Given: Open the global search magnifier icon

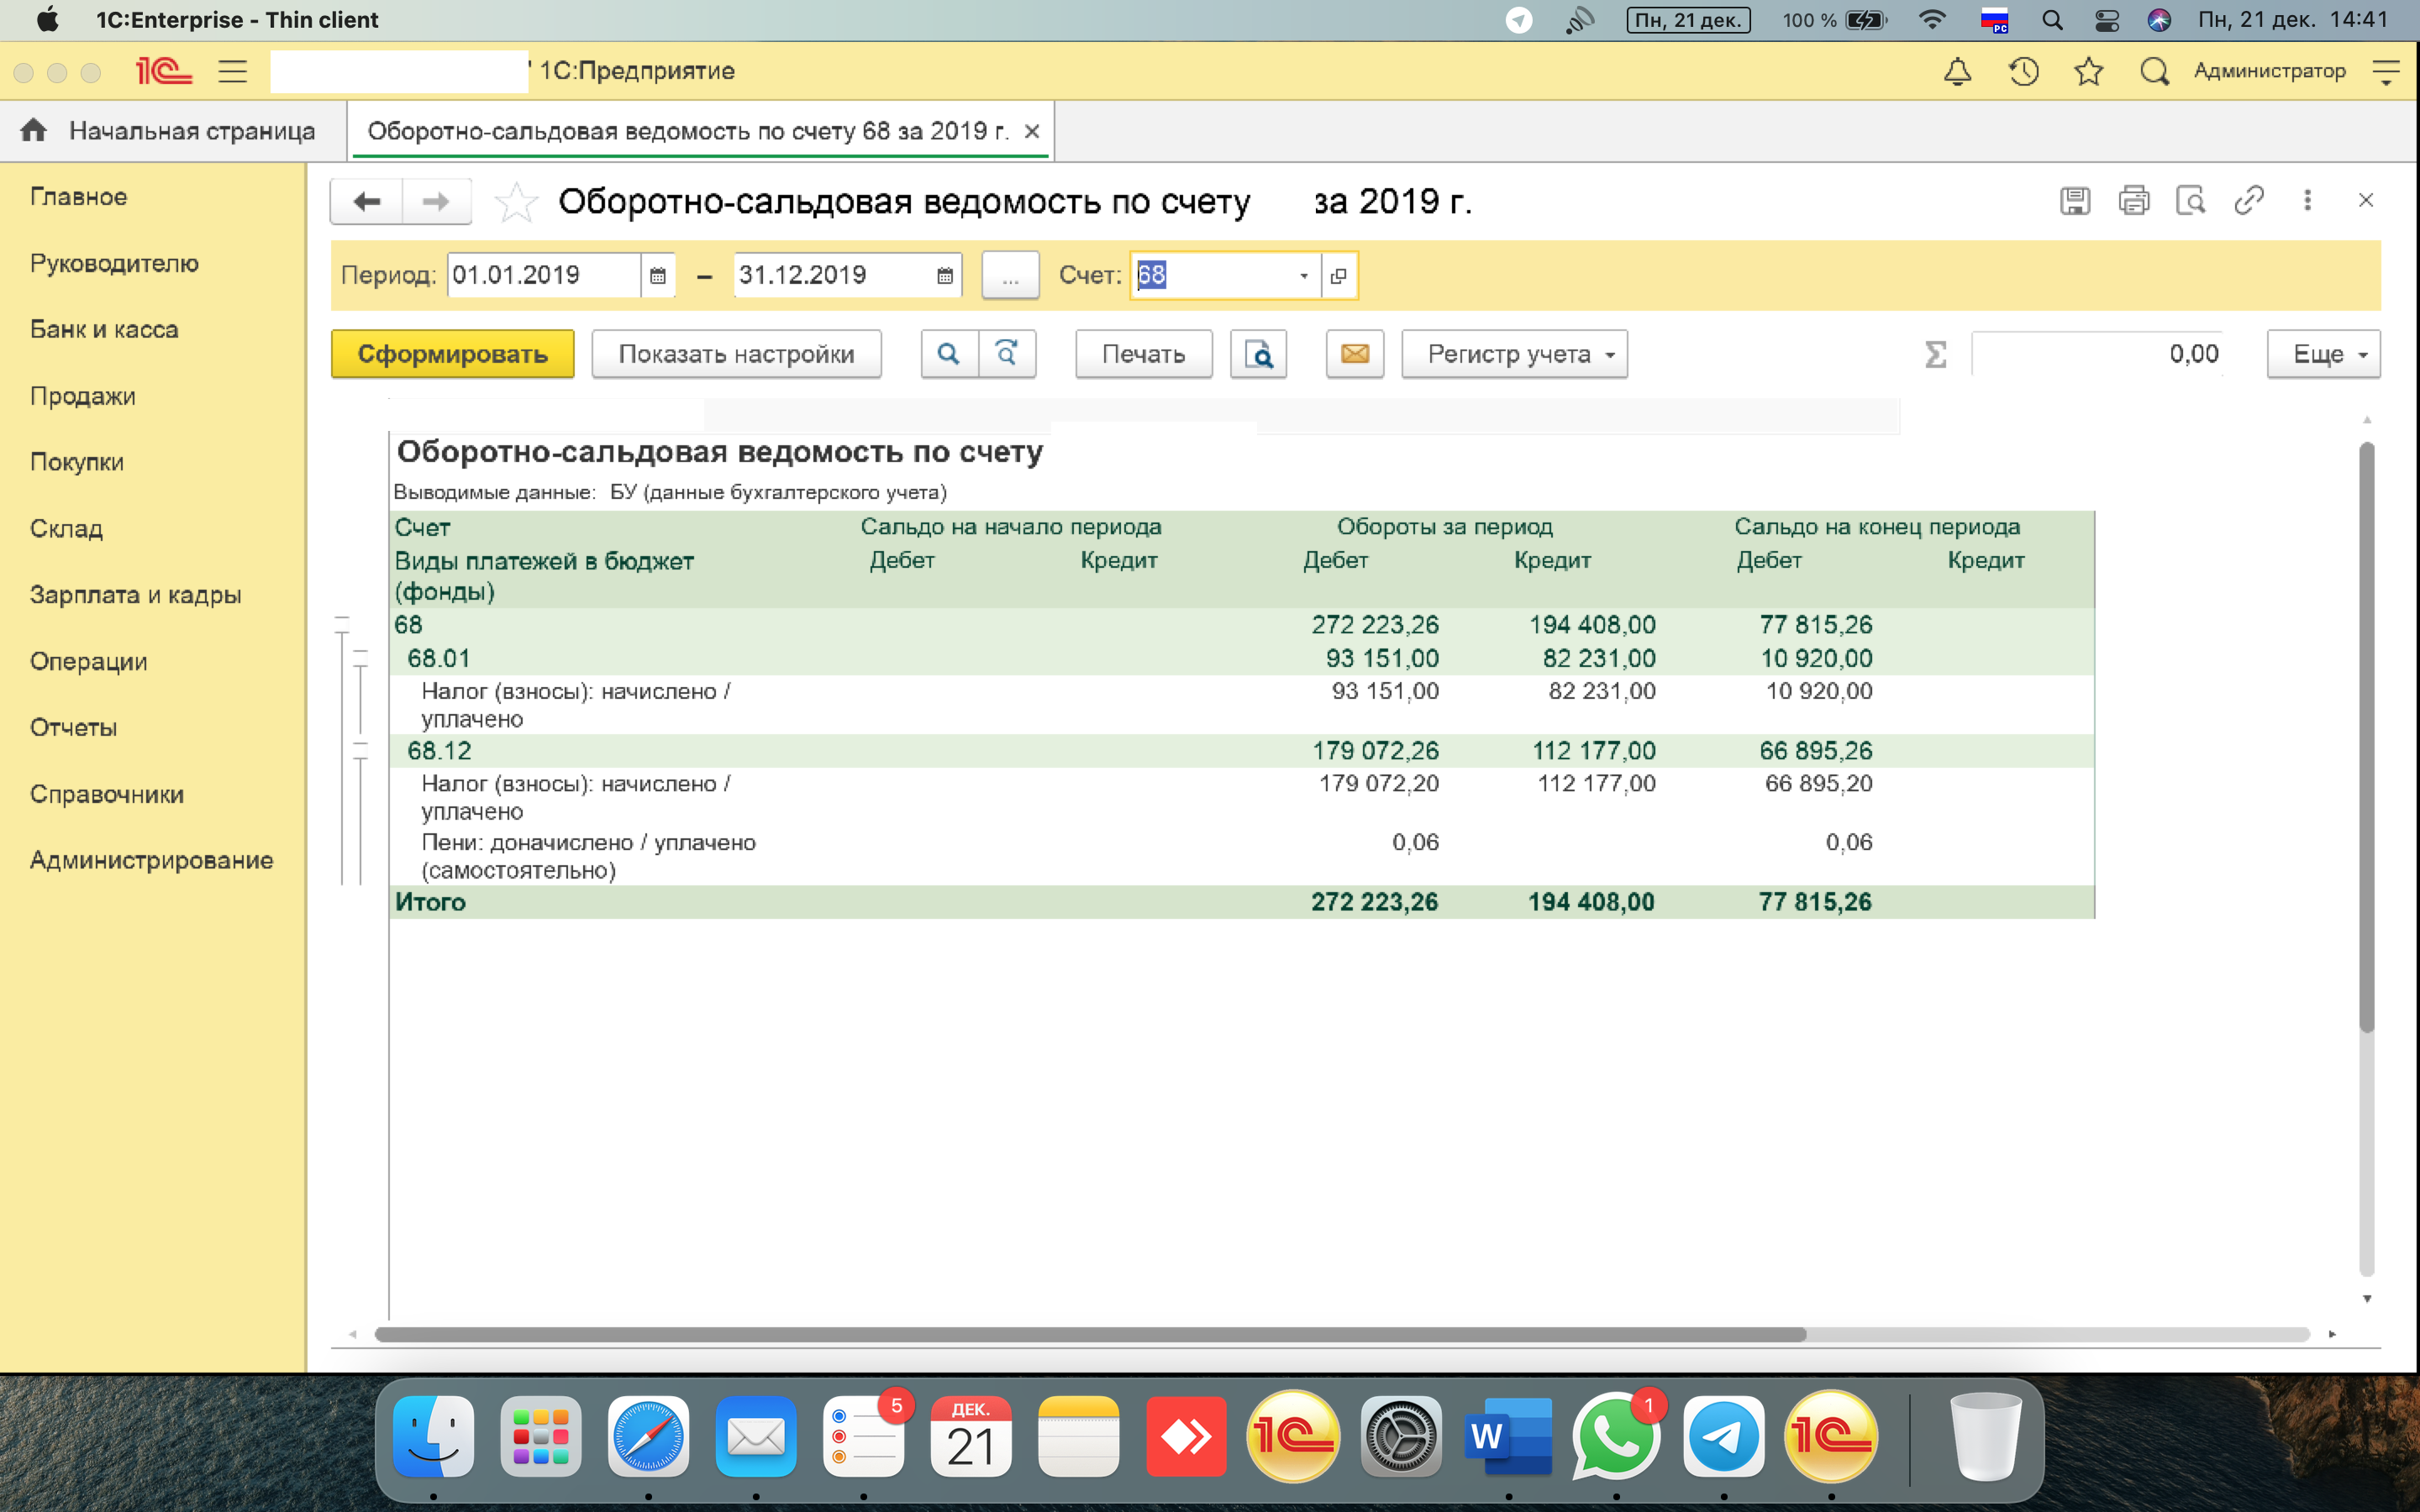Looking at the screenshot, I should (2154, 71).
